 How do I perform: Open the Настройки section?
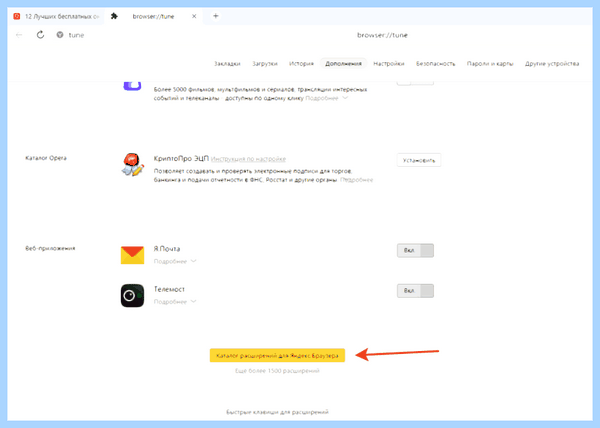(389, 63)
